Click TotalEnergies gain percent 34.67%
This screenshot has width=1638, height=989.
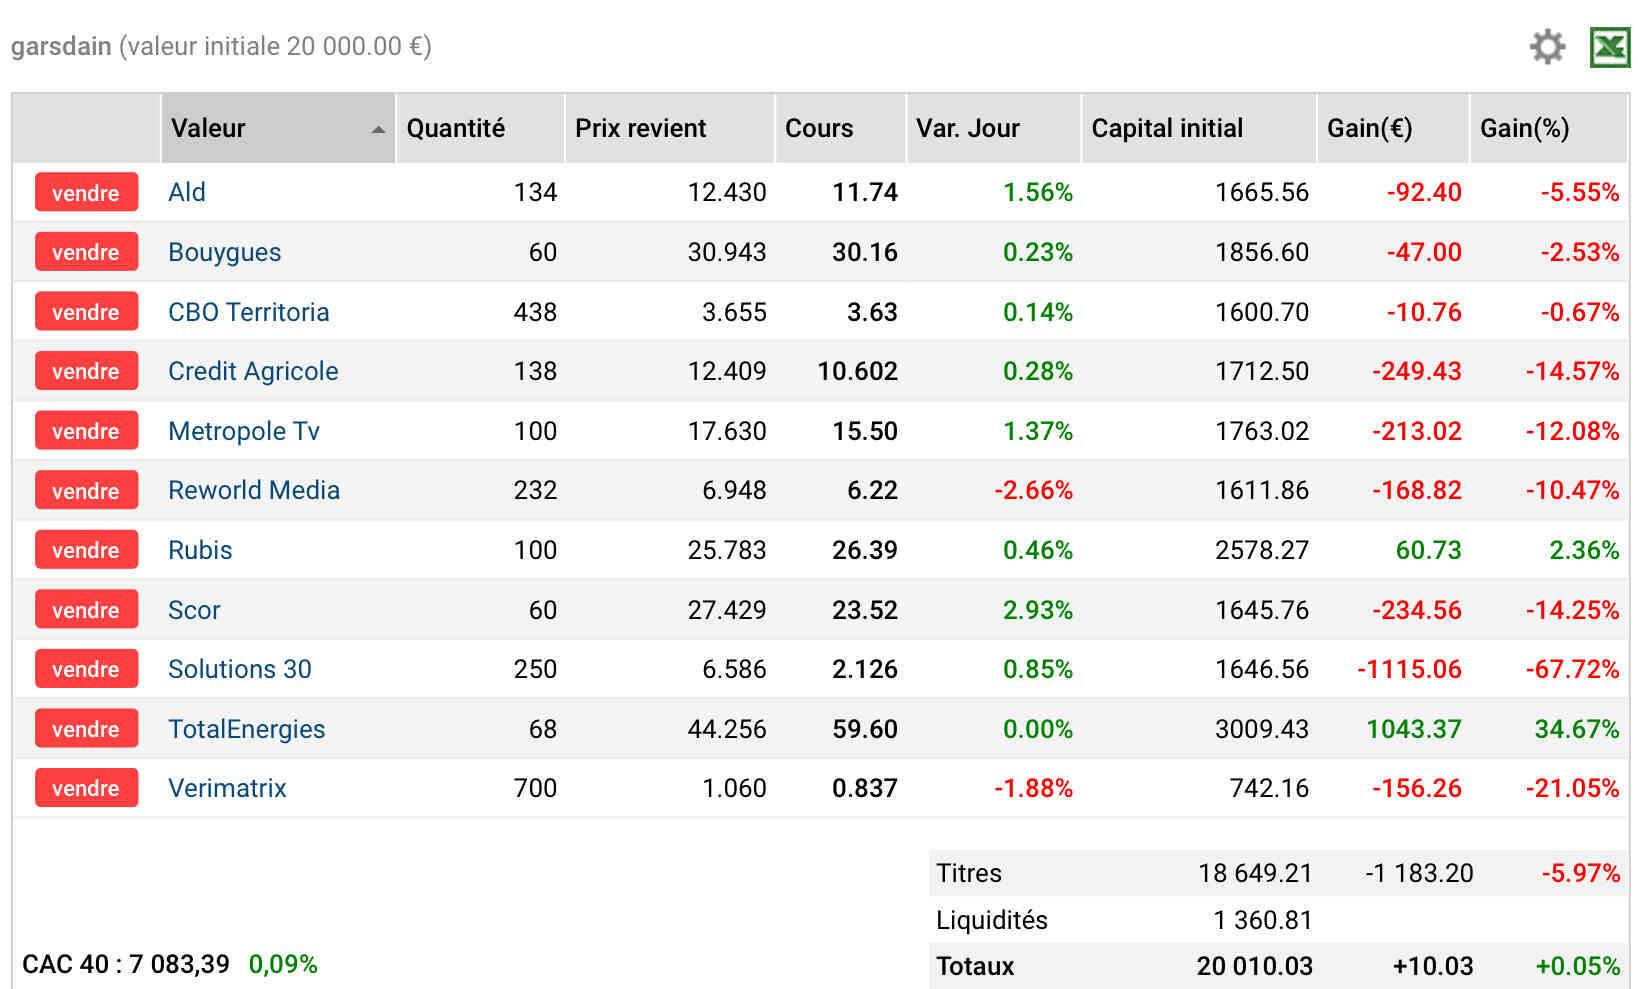[1577, 729]
